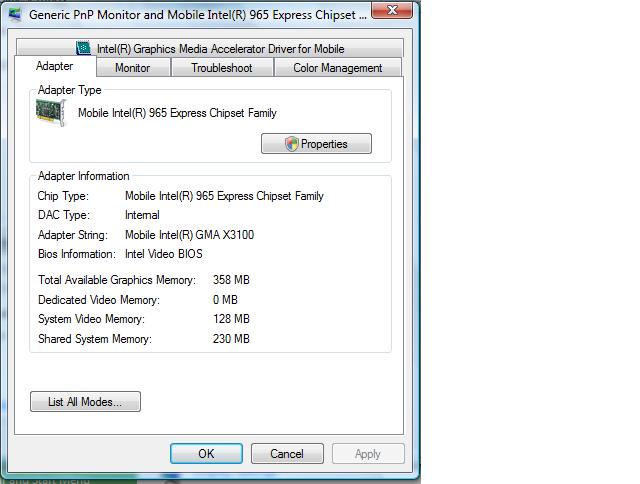Click the Bios Information label
640x484 pixels.
(77, 254)
